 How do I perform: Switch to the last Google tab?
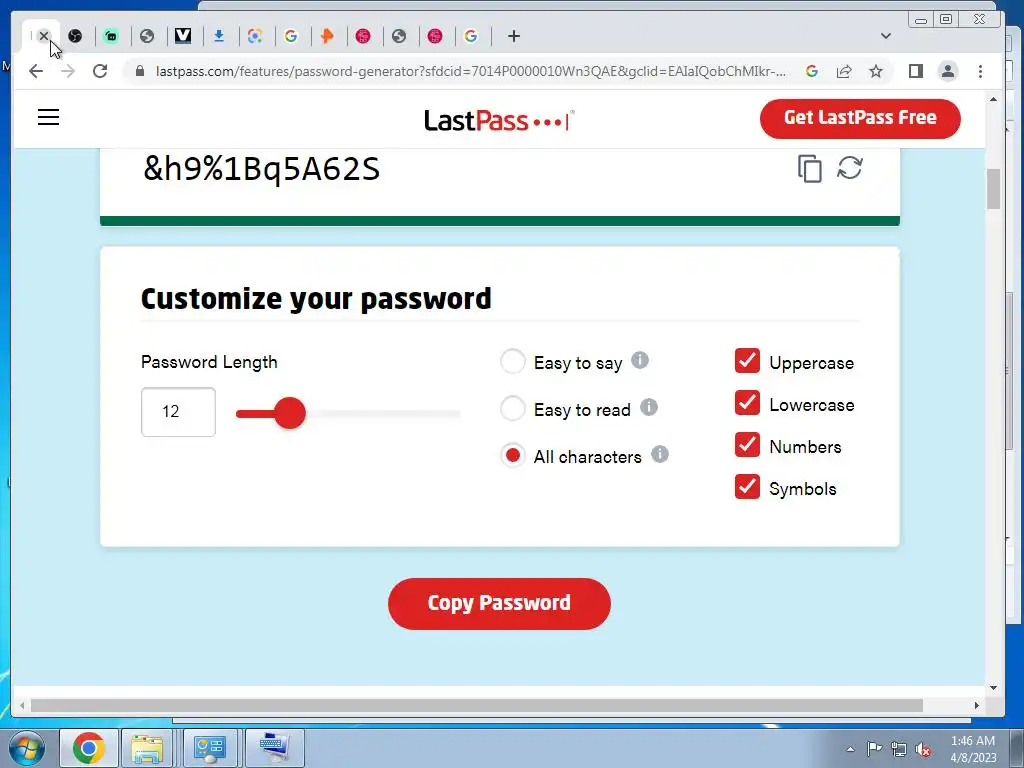pyautogui.click(x=471, y=36)
